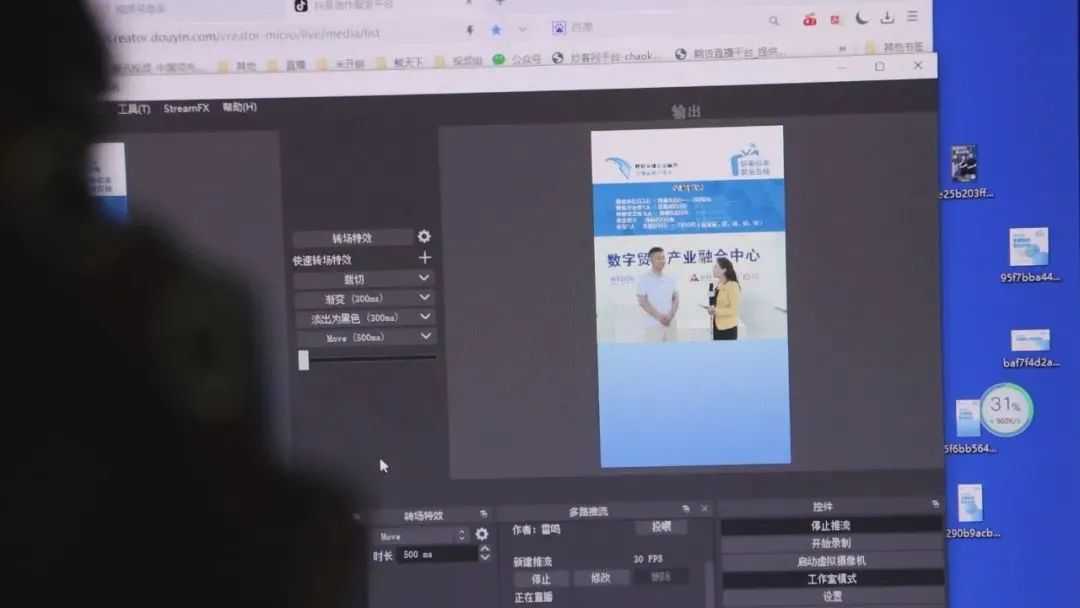Click the 转场特效 transition button
Image resolution: width=1080 pixels, height=608 pixels.
(353, 238)
